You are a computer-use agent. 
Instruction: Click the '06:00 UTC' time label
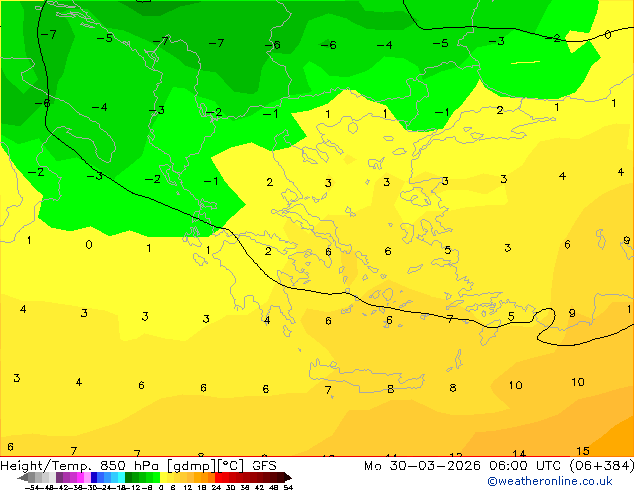point(525,466)
